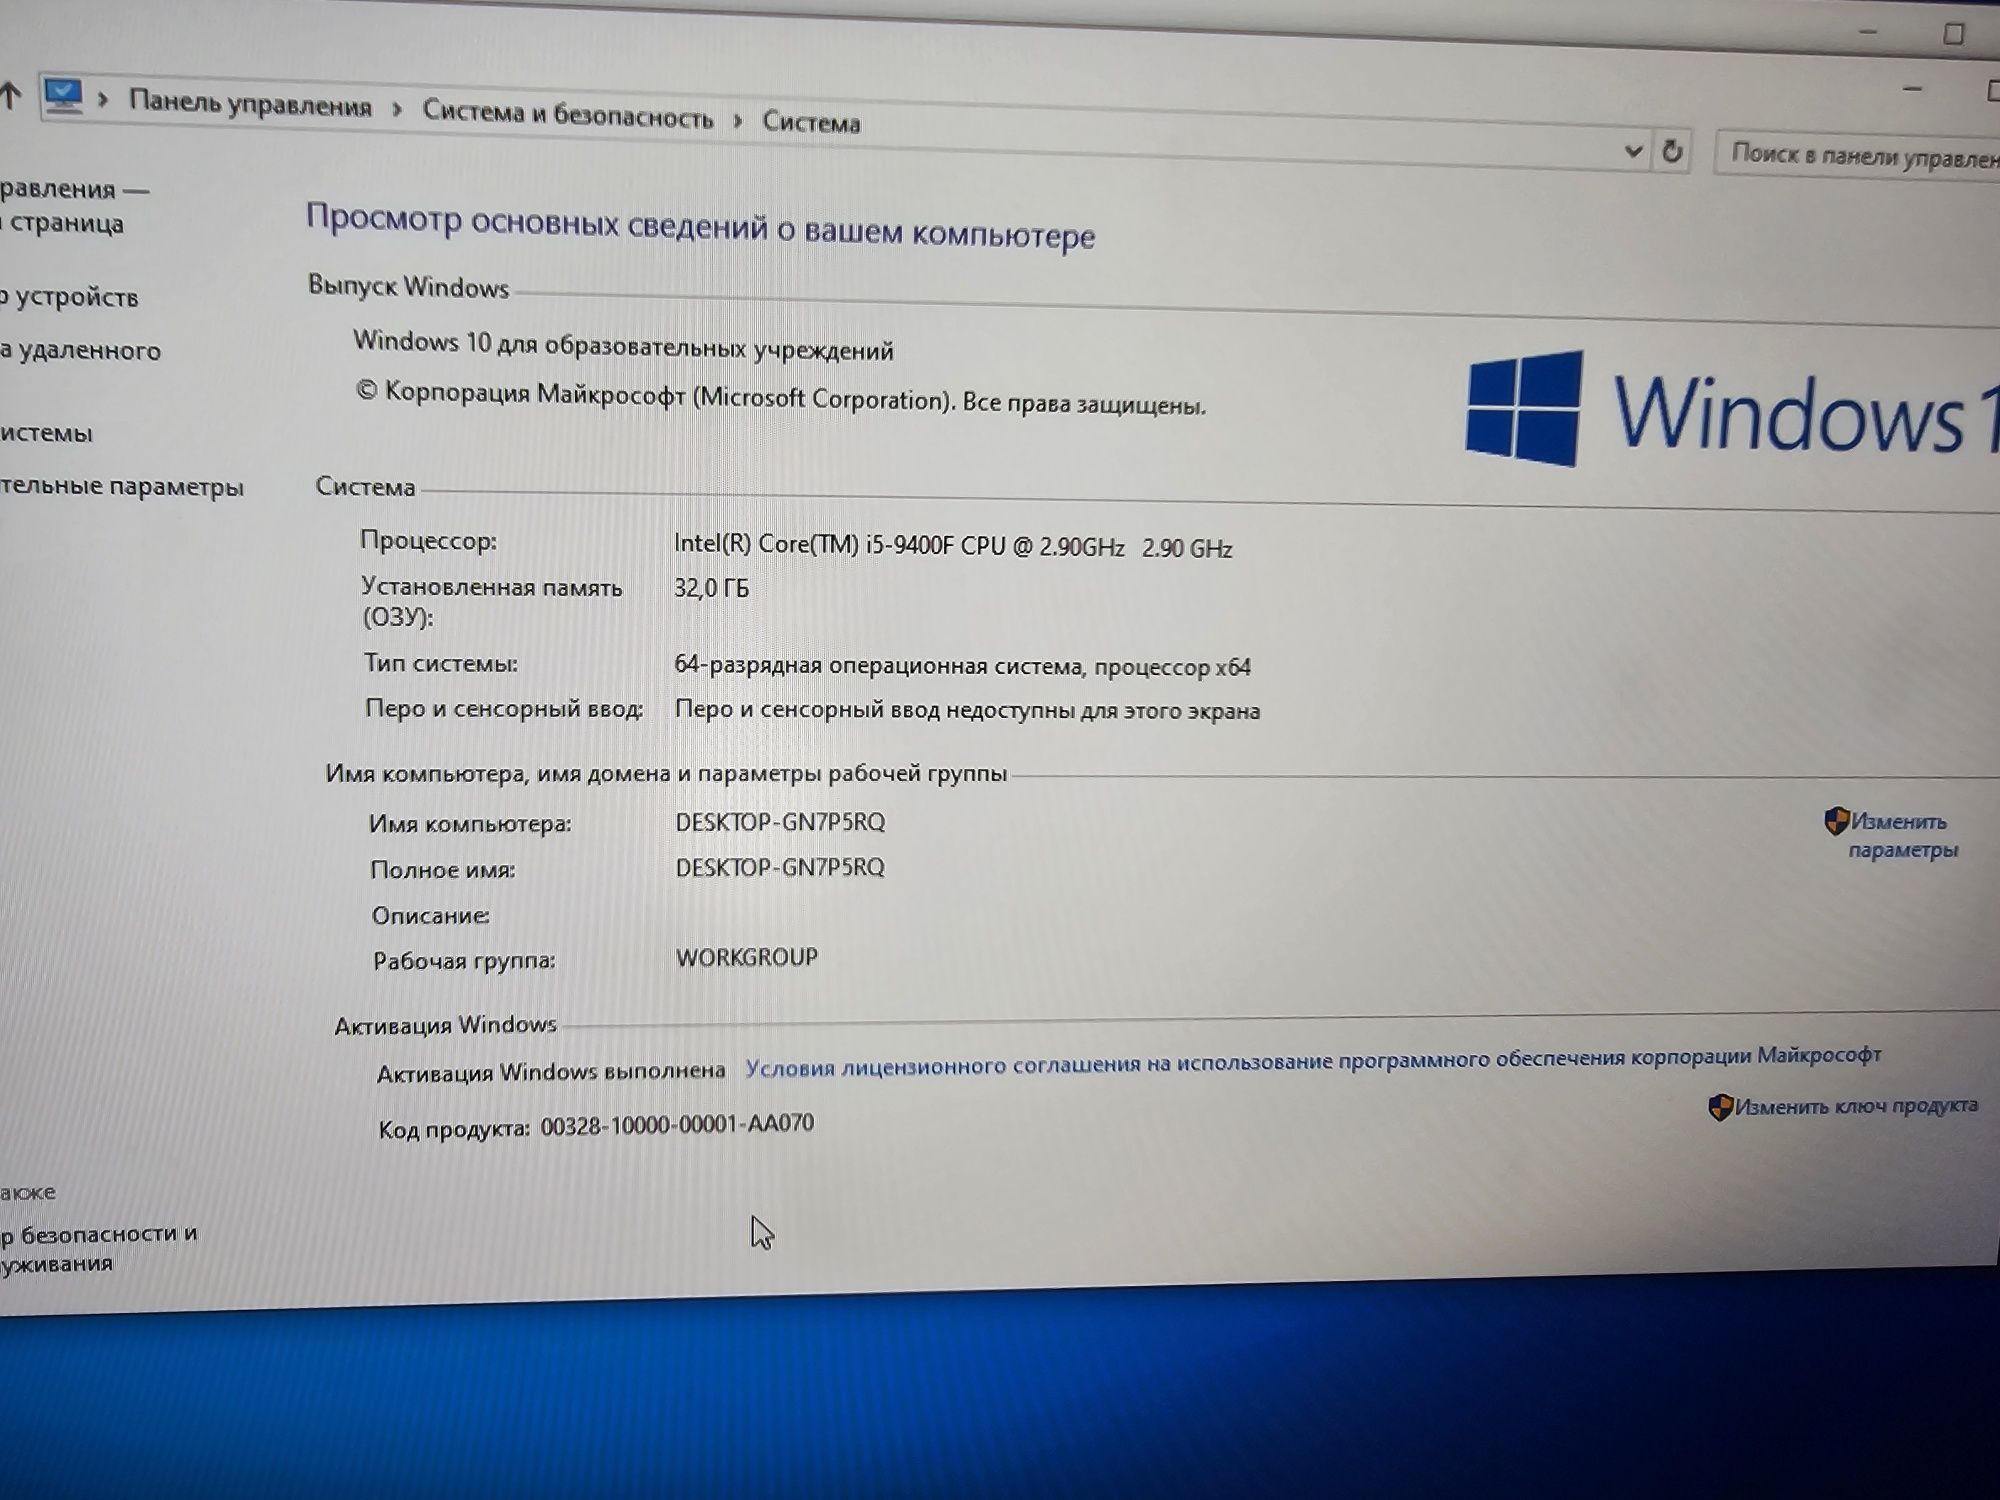Click the refresh icon in address bar
This screenshot has width=2000, height=1500.
click(1672, 151)
